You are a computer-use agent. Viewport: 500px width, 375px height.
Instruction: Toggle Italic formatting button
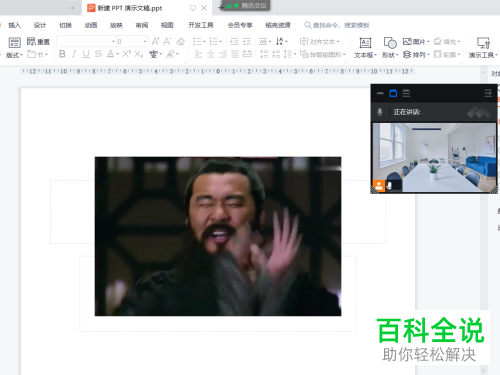click(x=74, y=54)
